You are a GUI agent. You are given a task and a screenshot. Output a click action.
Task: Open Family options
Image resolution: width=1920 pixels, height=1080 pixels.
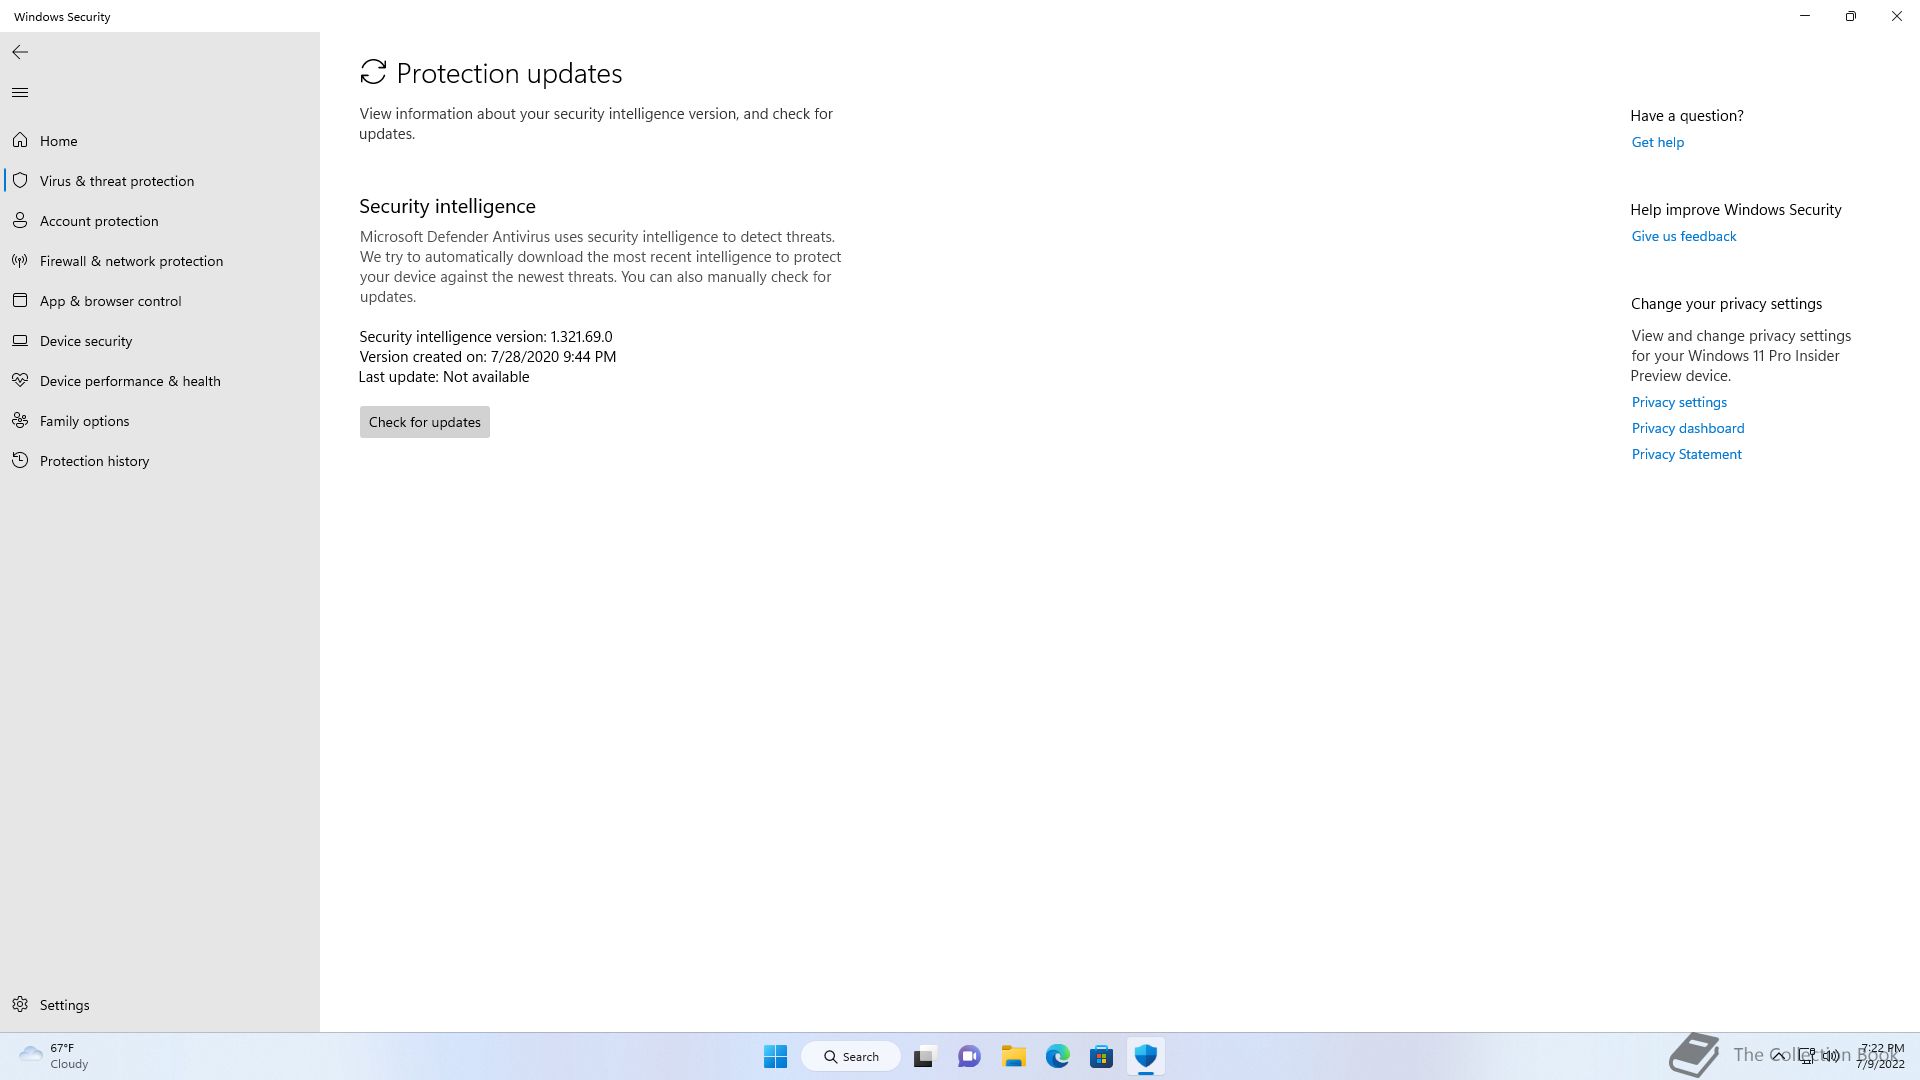point(84,421)
